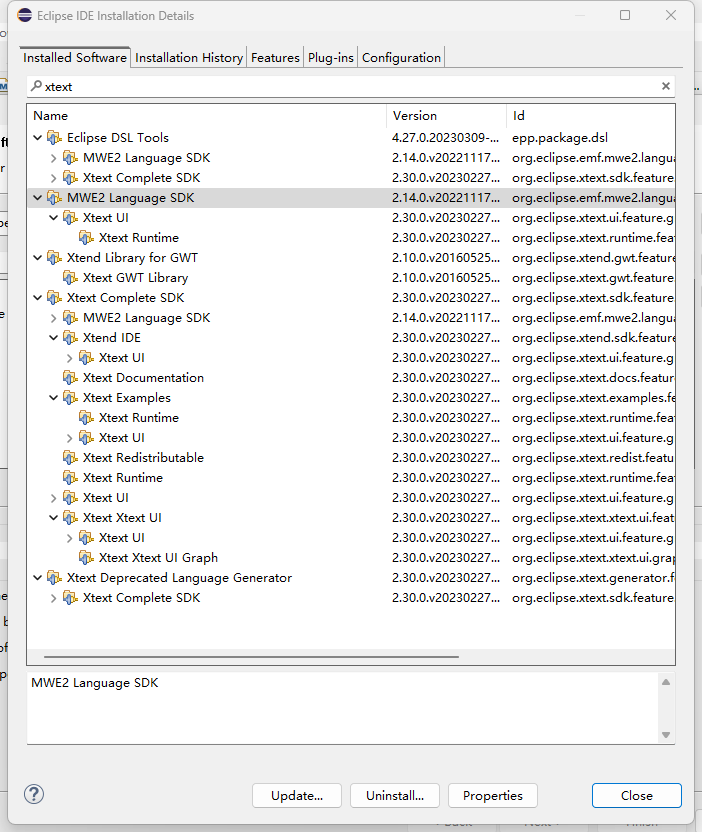Click icon of Xtext Complete SDK under Deprecated Generator
The height and width of the screenshot is (832, 702).
pyautogui.click(x=70, y=598)
